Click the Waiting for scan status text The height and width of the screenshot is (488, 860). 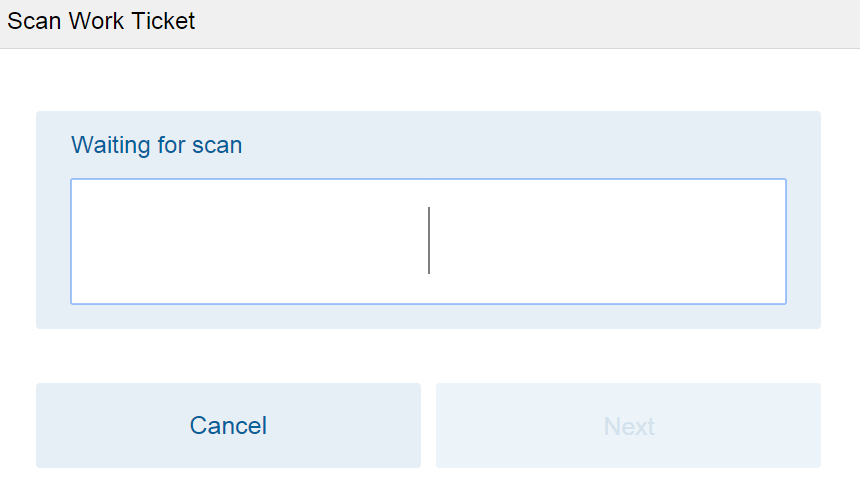[x=157, y=145]
